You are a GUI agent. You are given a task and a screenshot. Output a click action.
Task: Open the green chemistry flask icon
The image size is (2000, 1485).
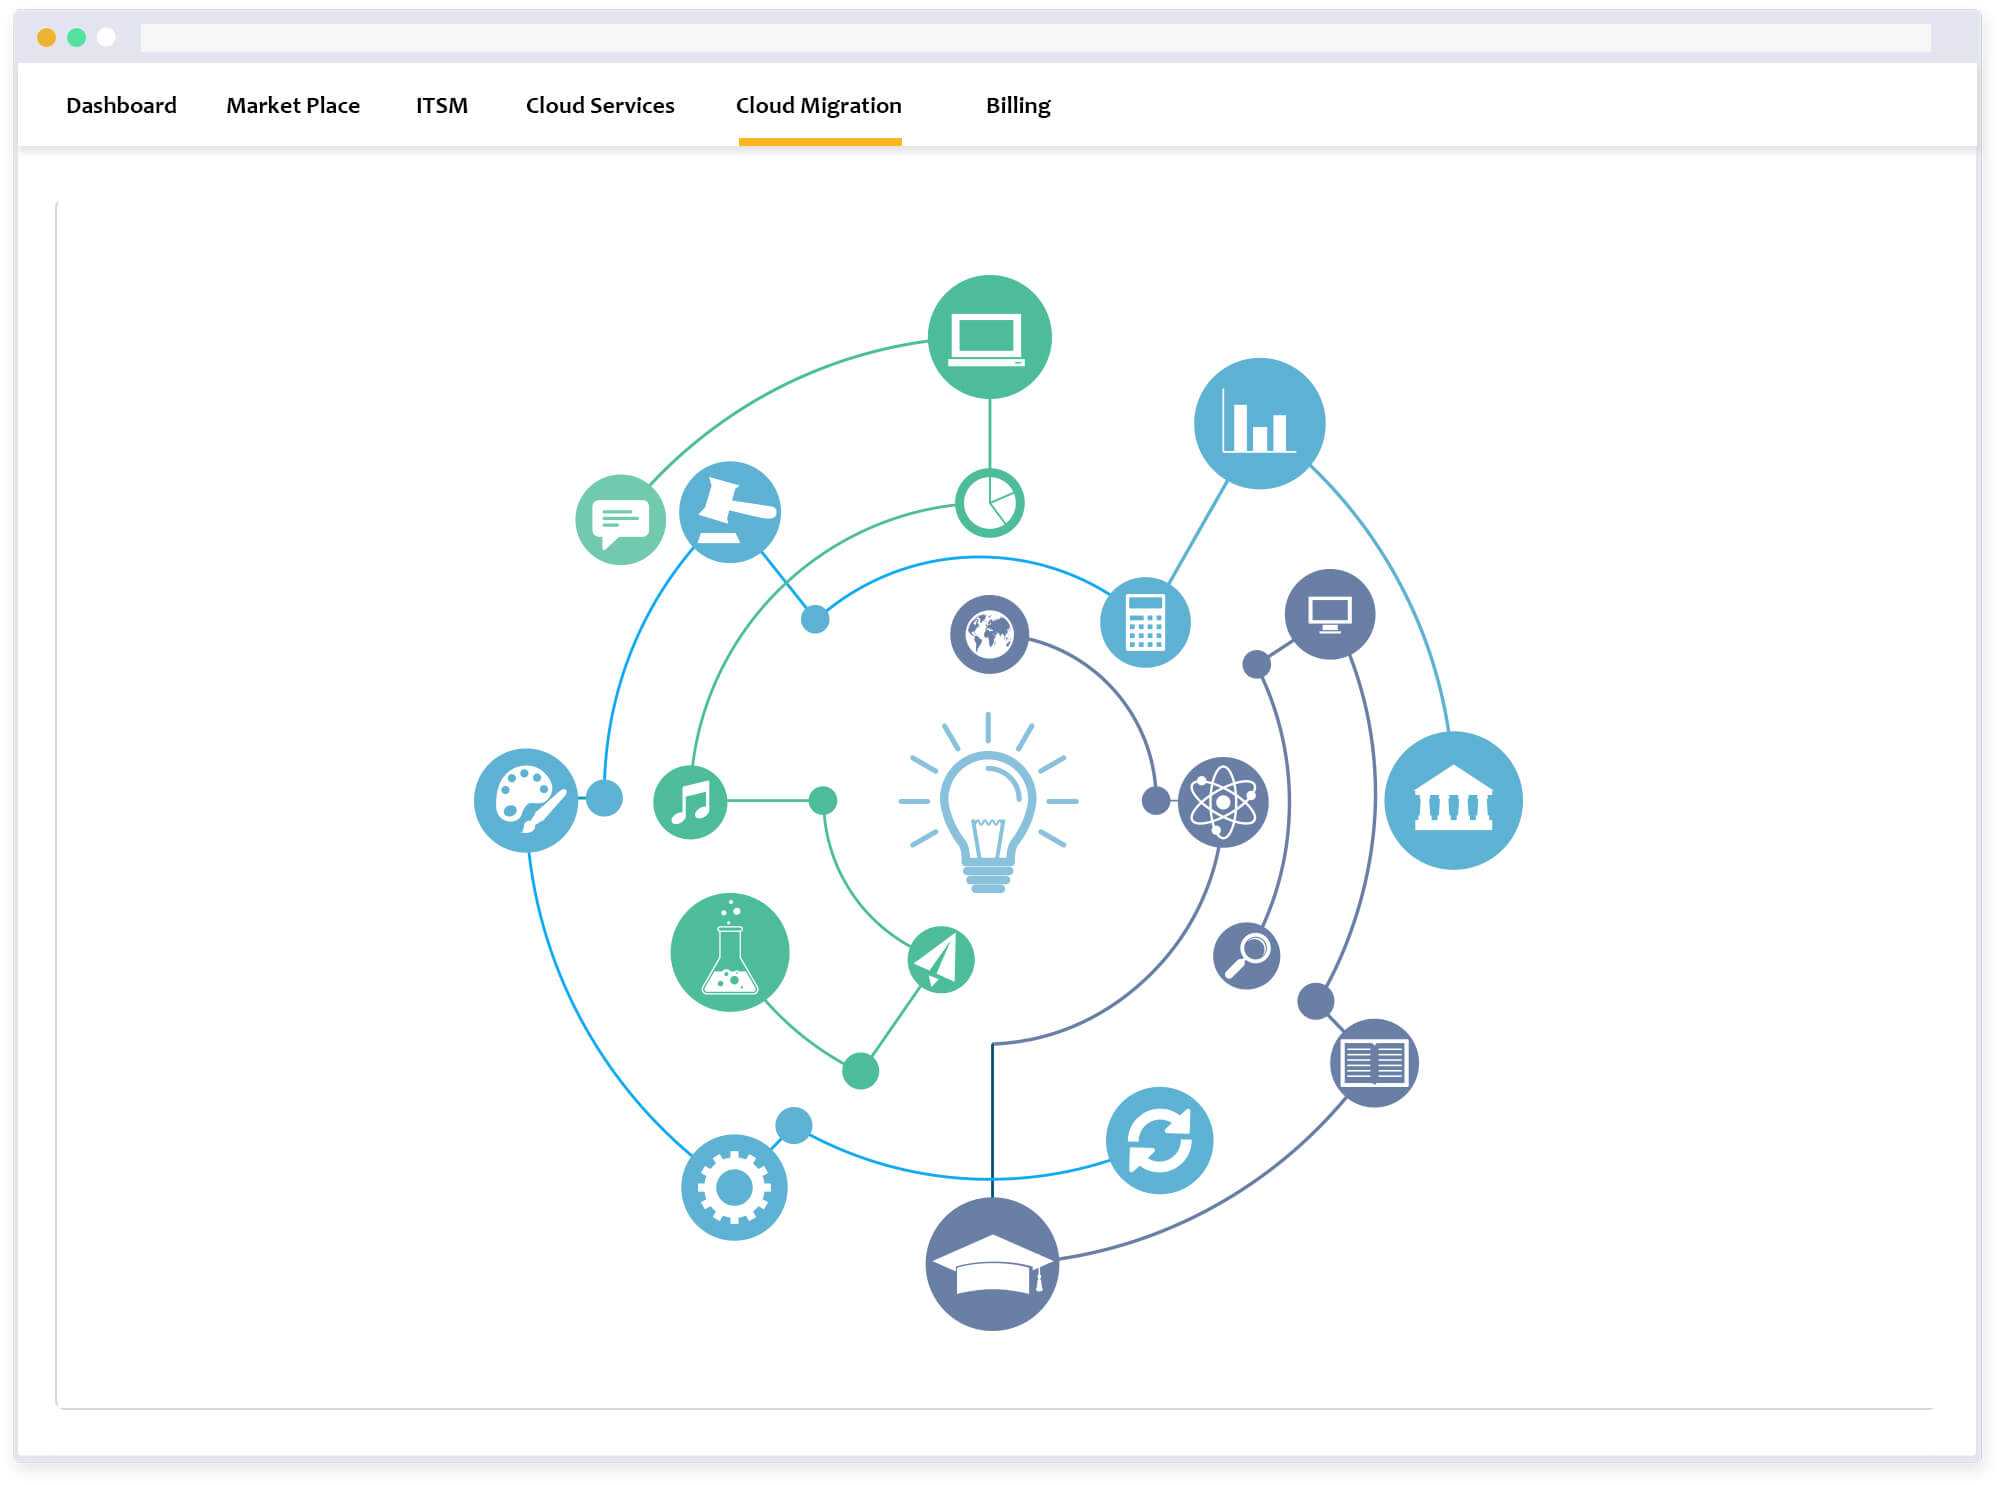pos(732,955)
